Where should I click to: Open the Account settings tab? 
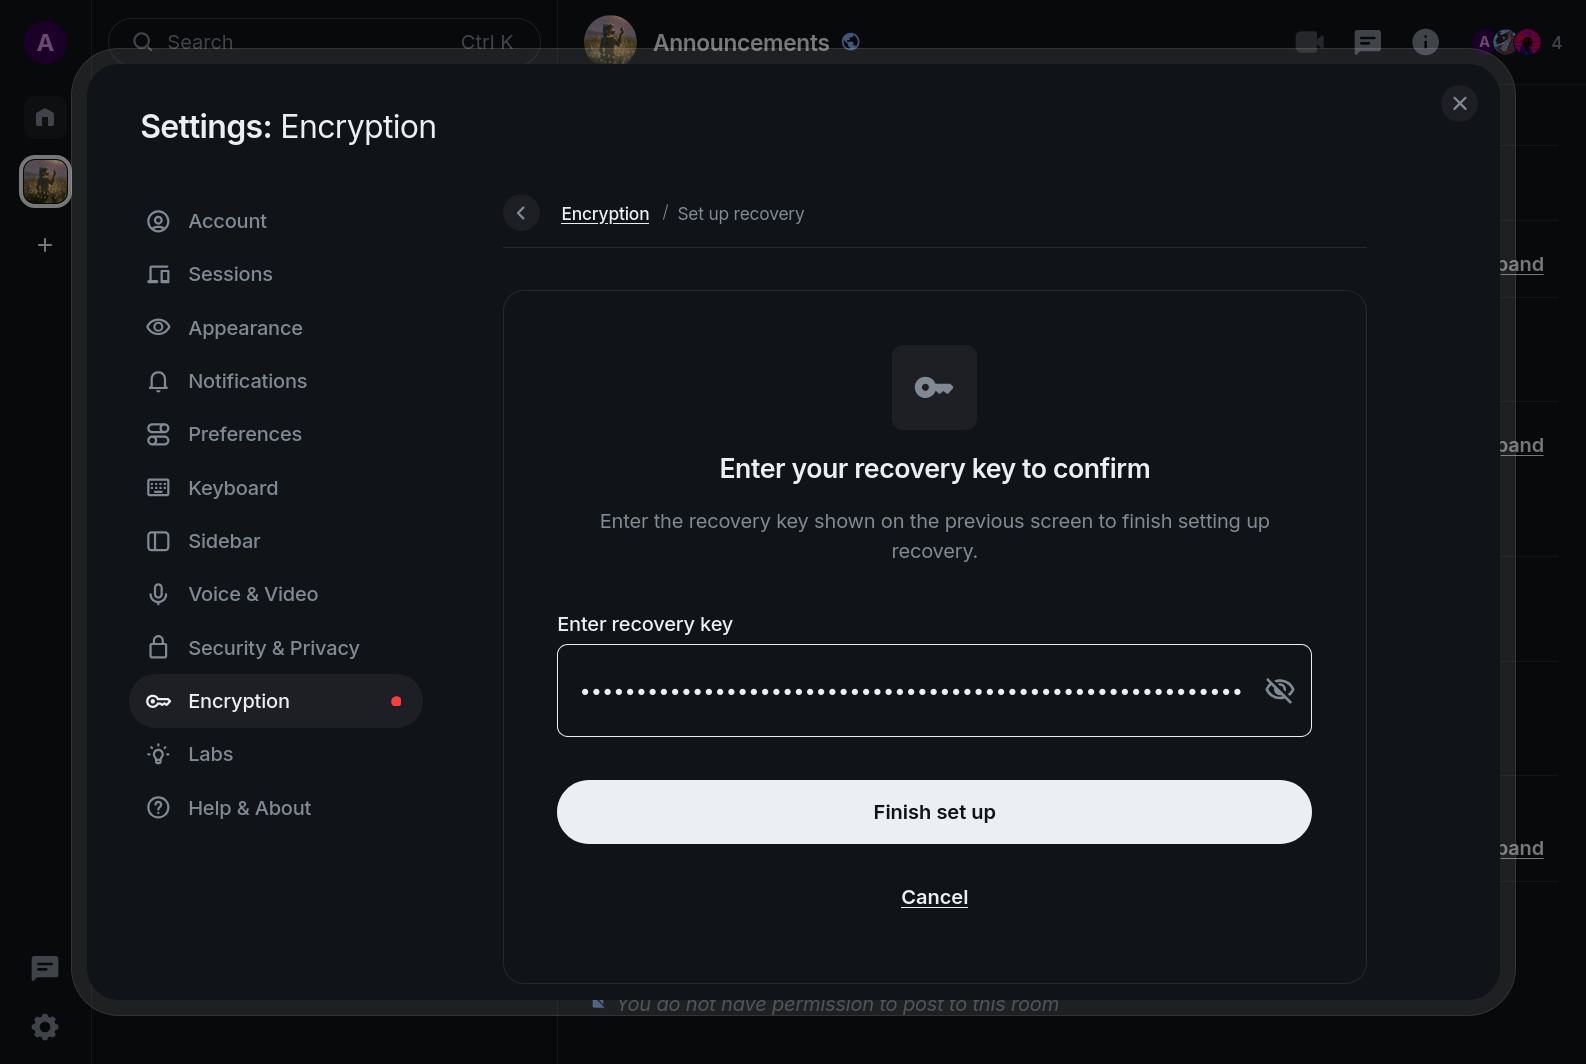point(227,221)
